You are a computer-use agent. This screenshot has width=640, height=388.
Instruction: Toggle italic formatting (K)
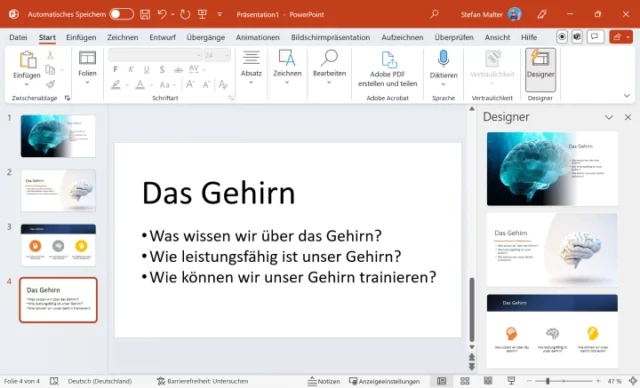click(131, 70)
